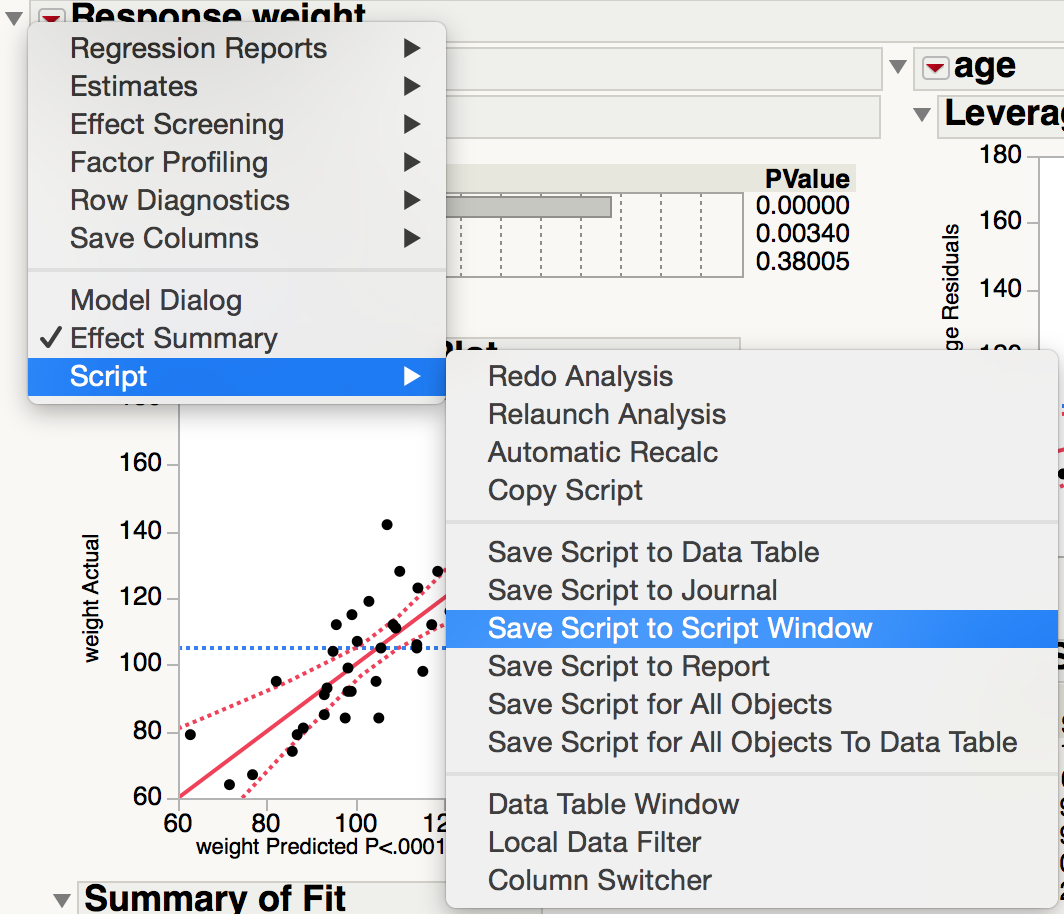The width and height of the screenshot is (1064, 914).
Task: Toggle the Summary of Fit disclosure triangle
Action: pos(63,898)
